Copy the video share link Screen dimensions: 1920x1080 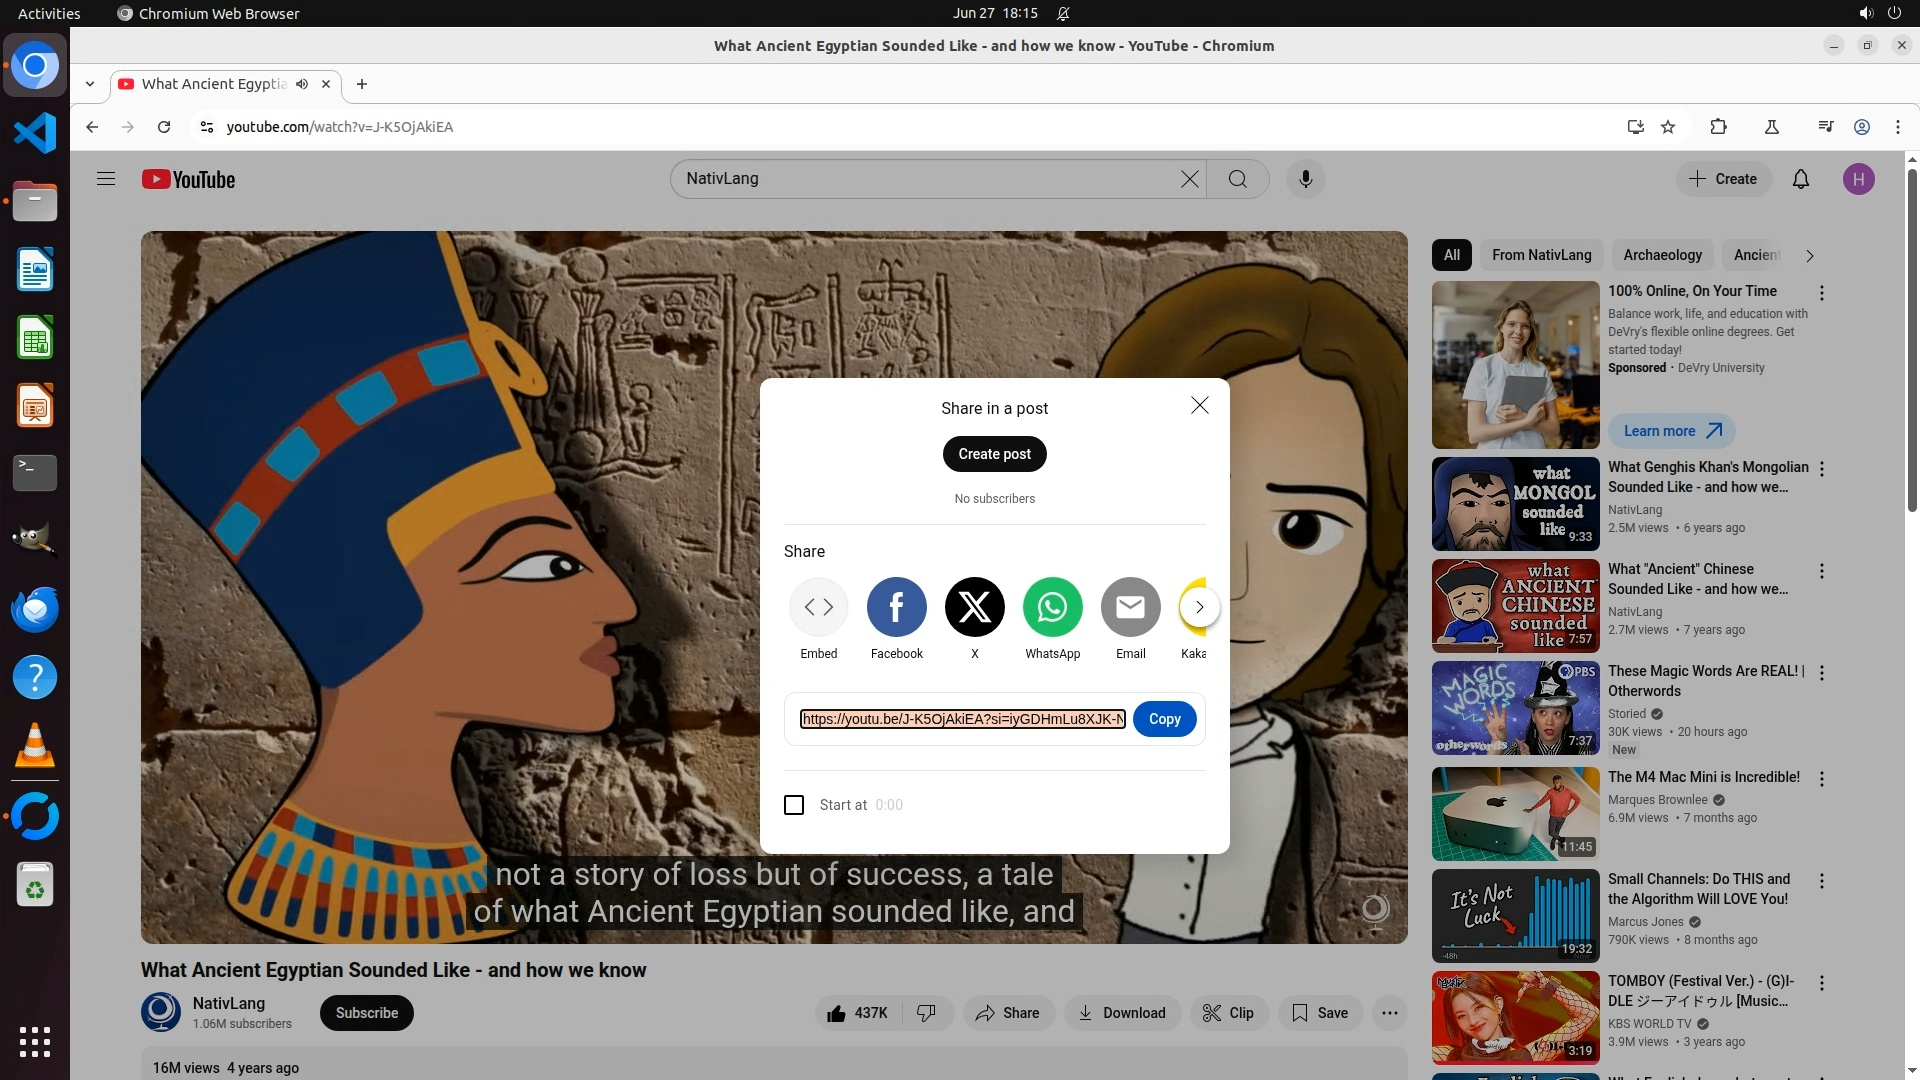click(1164, 719)
